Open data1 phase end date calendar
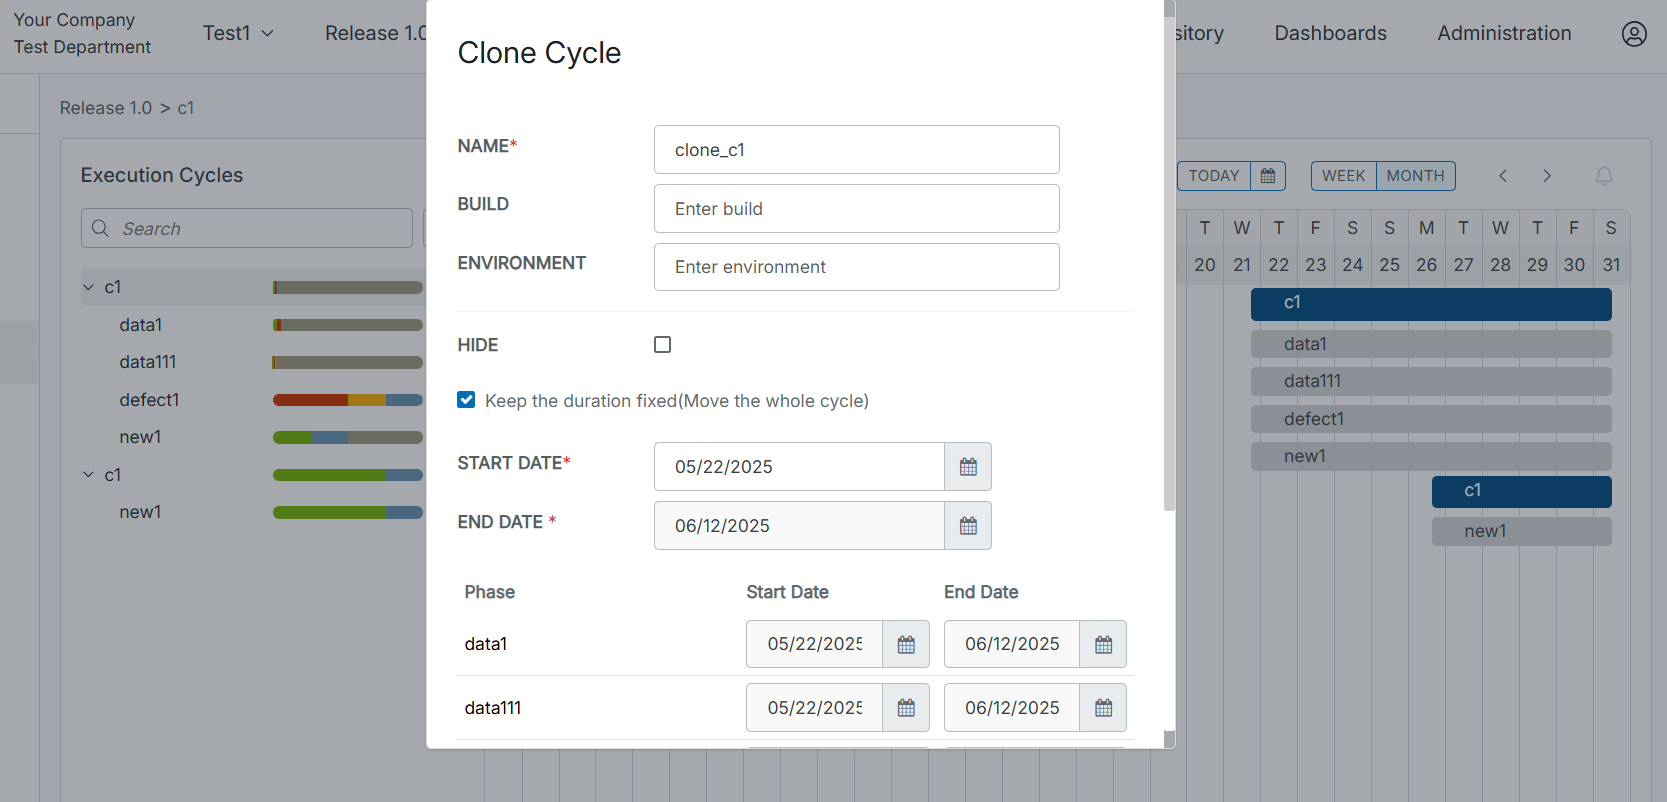 coord(1103,645)
